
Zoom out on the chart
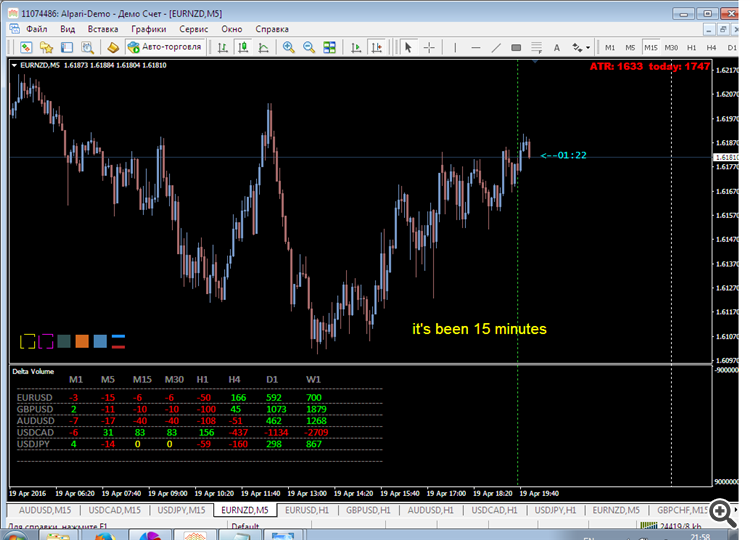[309, 47]
